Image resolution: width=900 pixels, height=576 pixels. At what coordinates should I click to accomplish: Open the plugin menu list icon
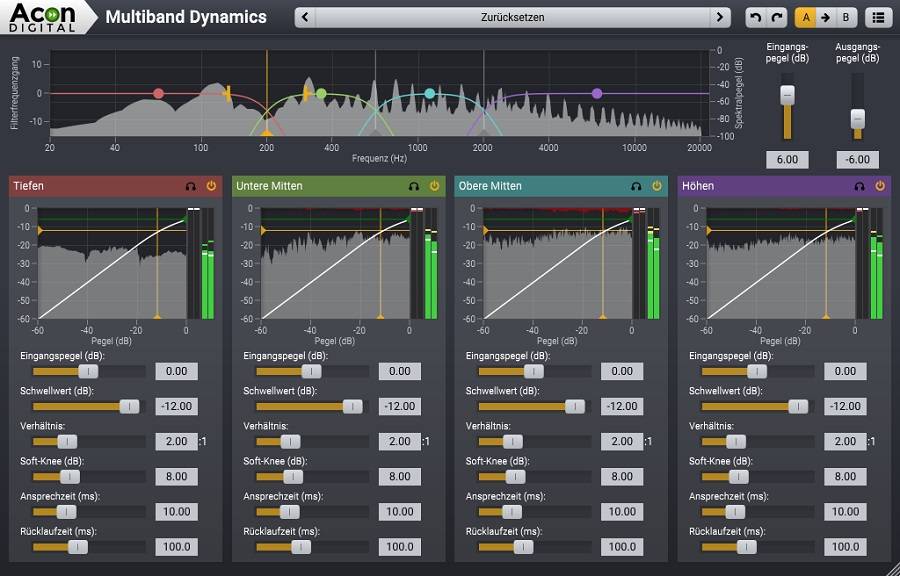(x=877, y=17)
